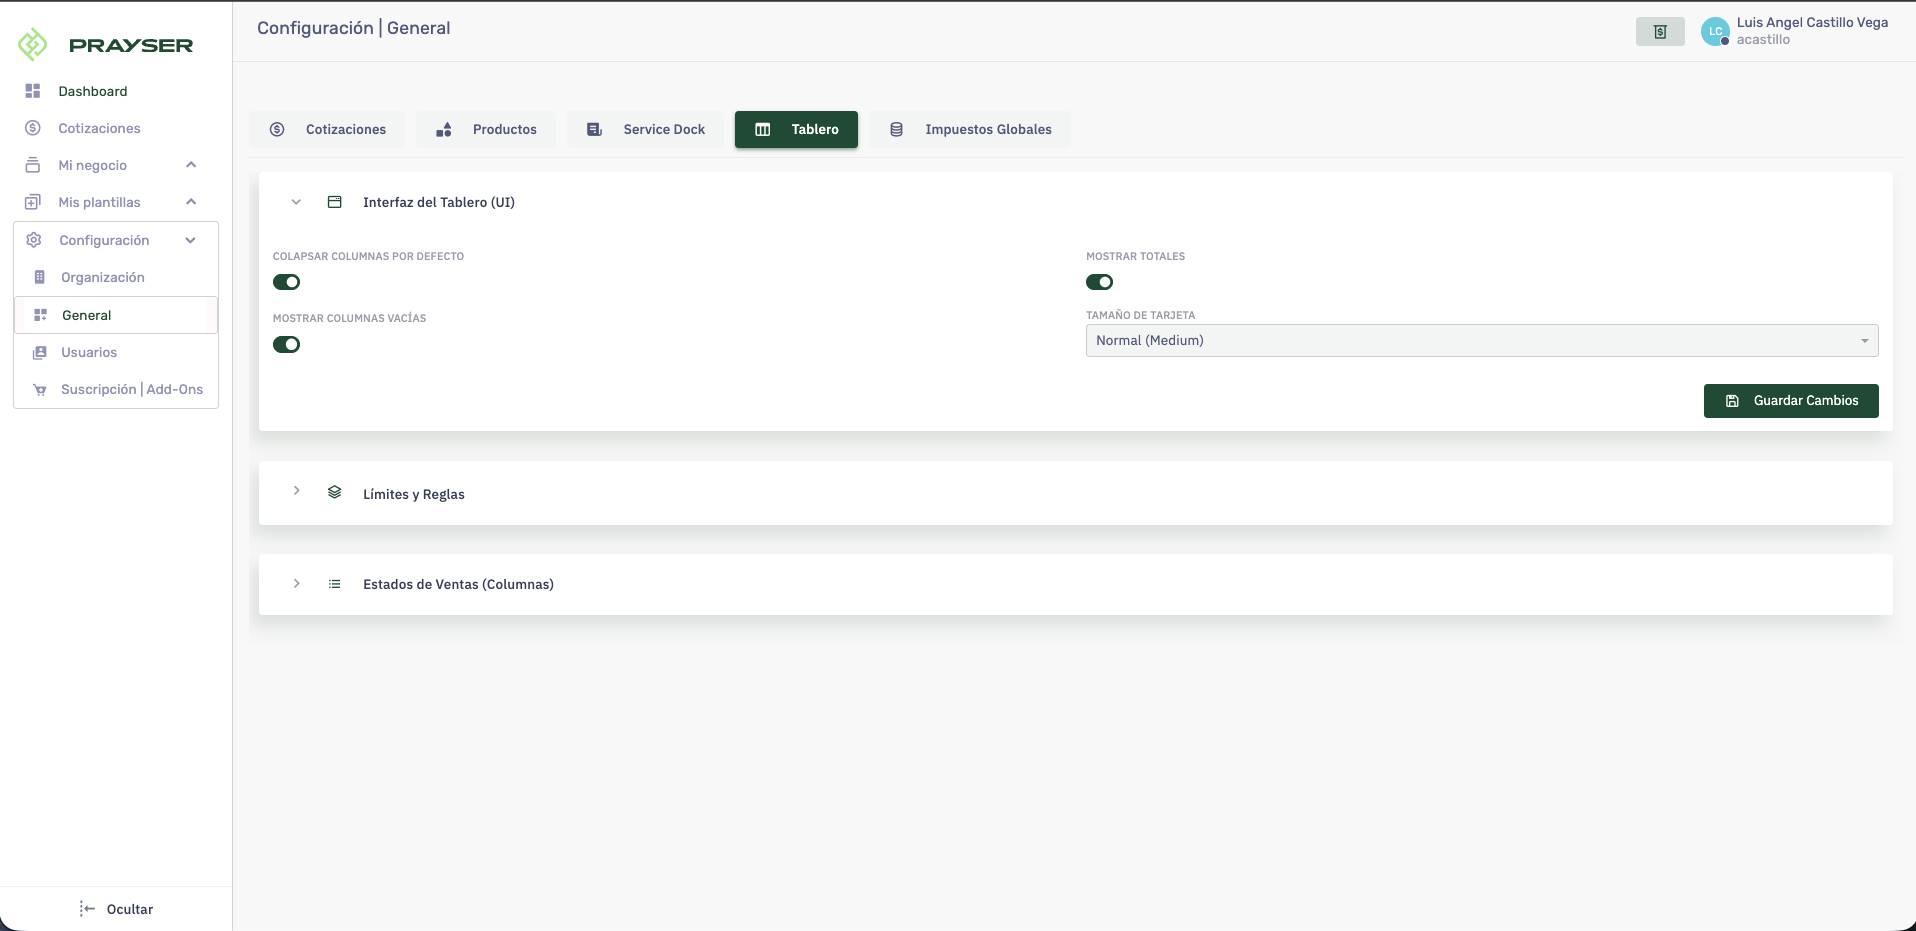Viewport: 1916px width, 931px height.
Task: Click the acastillo username text
Action: 1763,40
